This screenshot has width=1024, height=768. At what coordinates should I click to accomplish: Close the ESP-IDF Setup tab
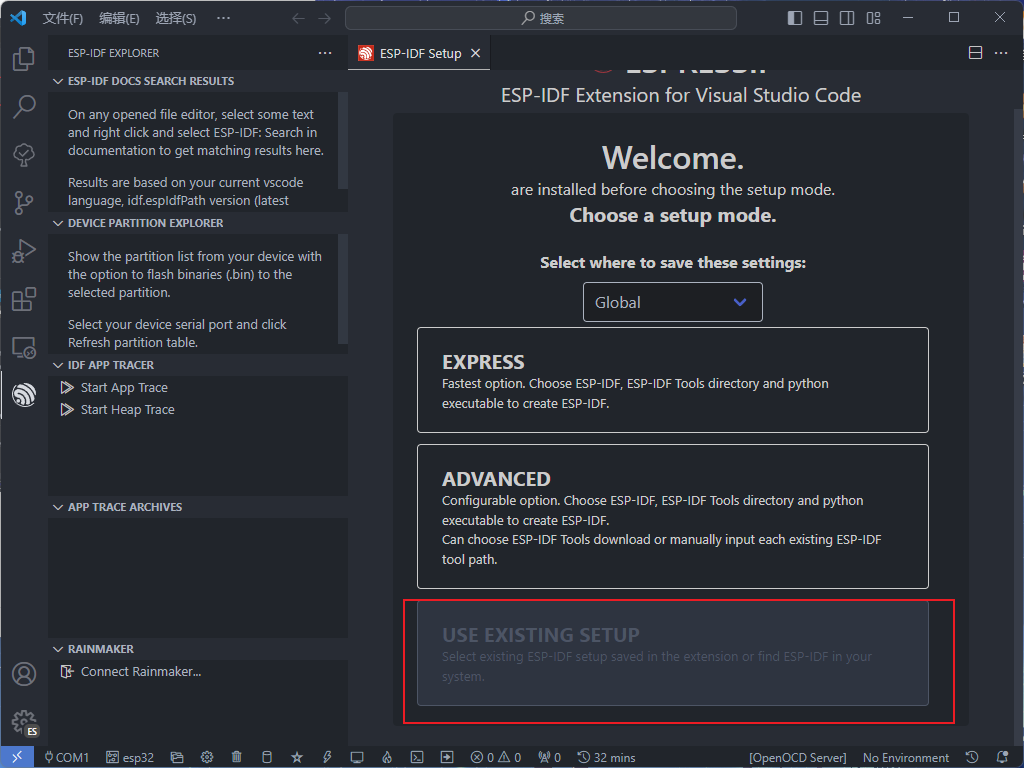click(x=476, y=54)
